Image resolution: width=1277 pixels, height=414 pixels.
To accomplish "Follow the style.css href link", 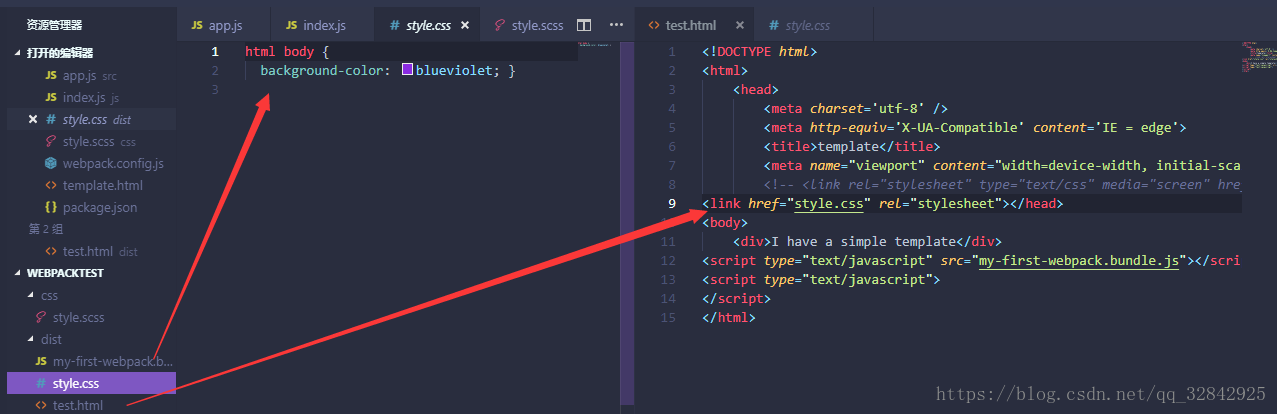I will (829, 204).
